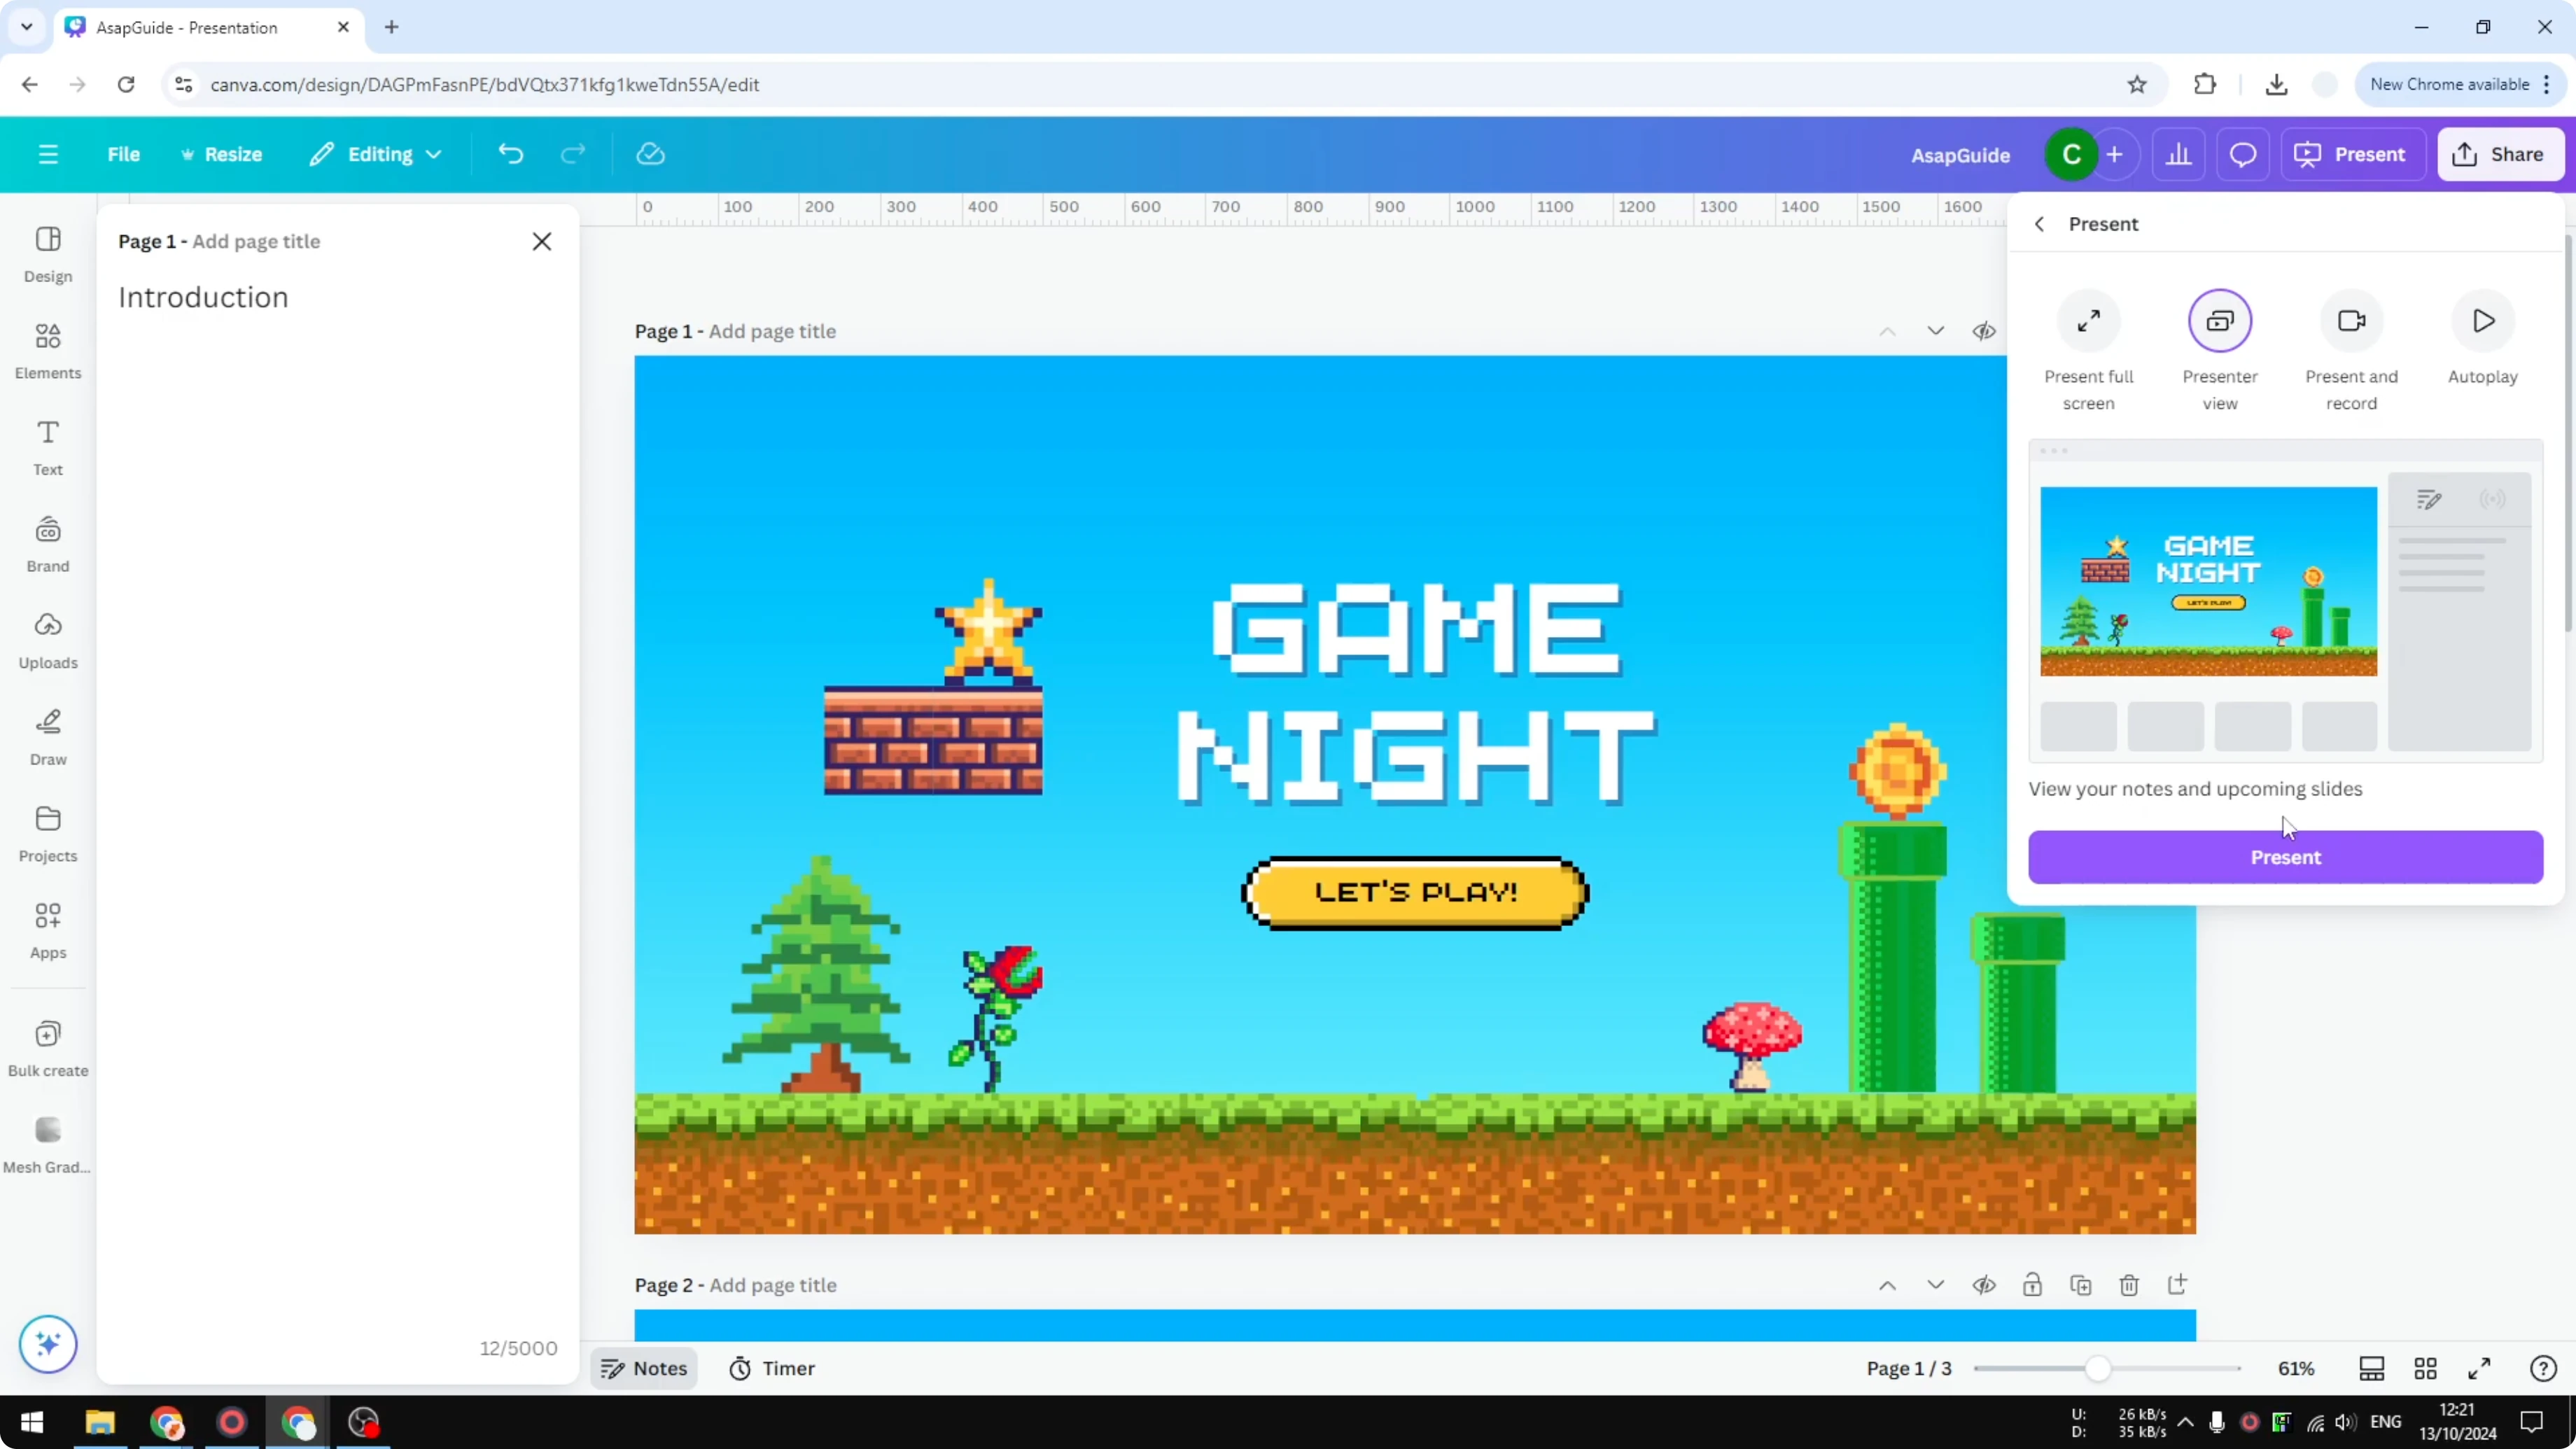This screenshot has width=2576, height=1449.
Task: Select the Draw tool
Action: tap(48, 737)
